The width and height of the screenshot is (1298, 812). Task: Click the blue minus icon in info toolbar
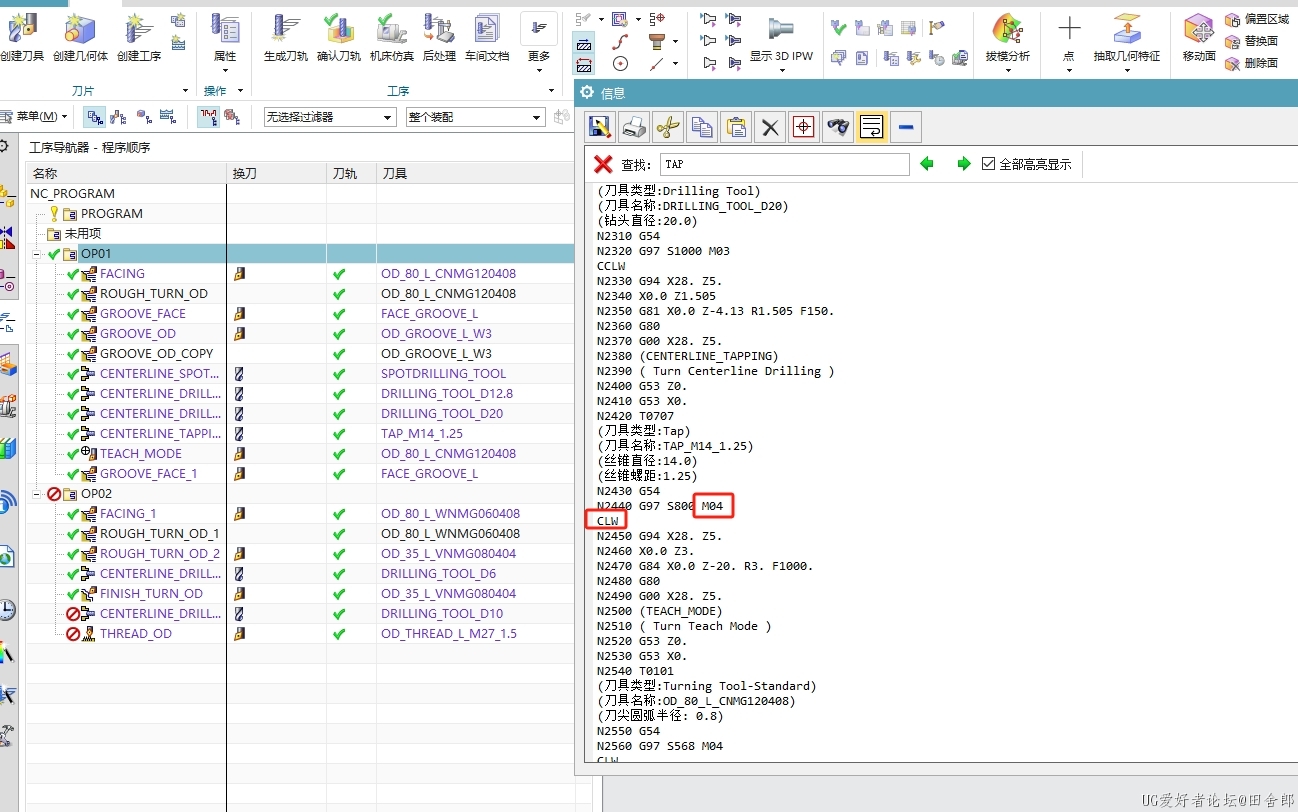click(905, 127)
